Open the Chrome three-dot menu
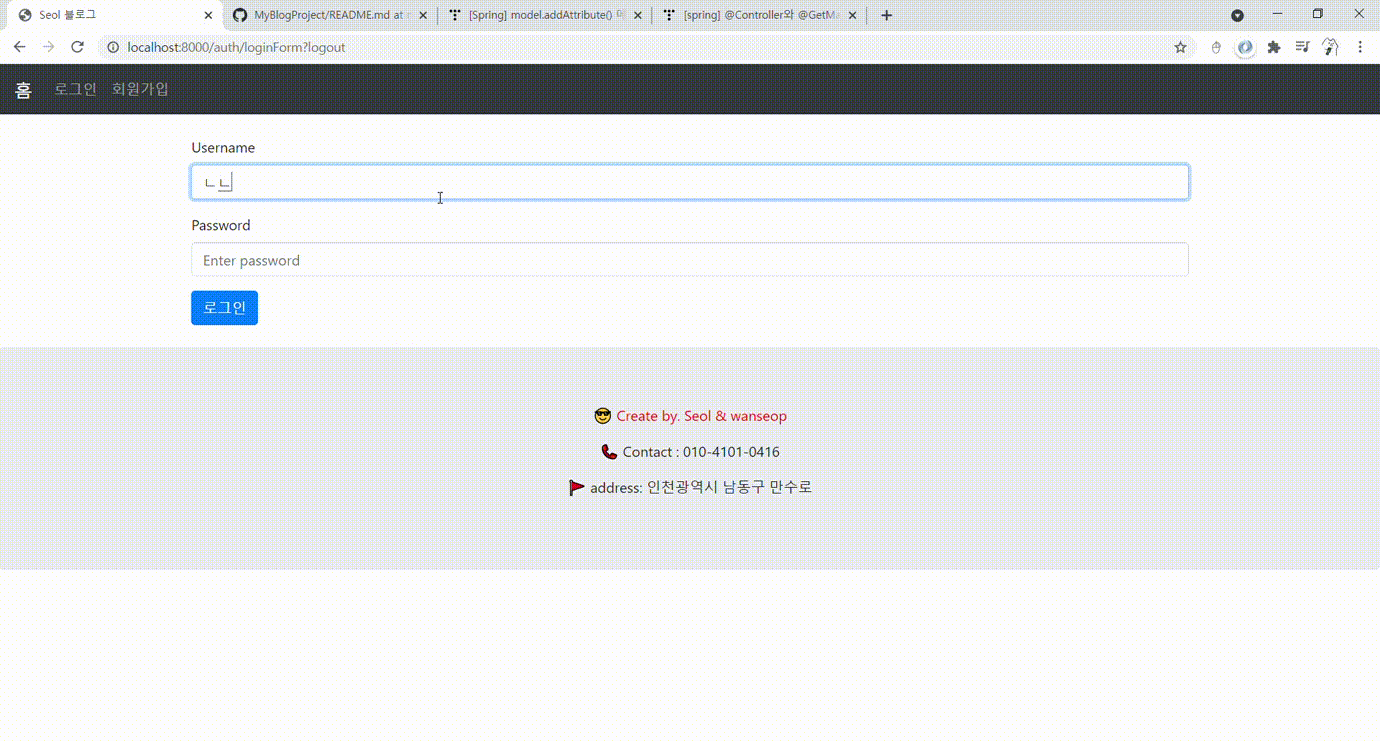Screen dimensions: 1380x741 click(x=1360, y=47)
